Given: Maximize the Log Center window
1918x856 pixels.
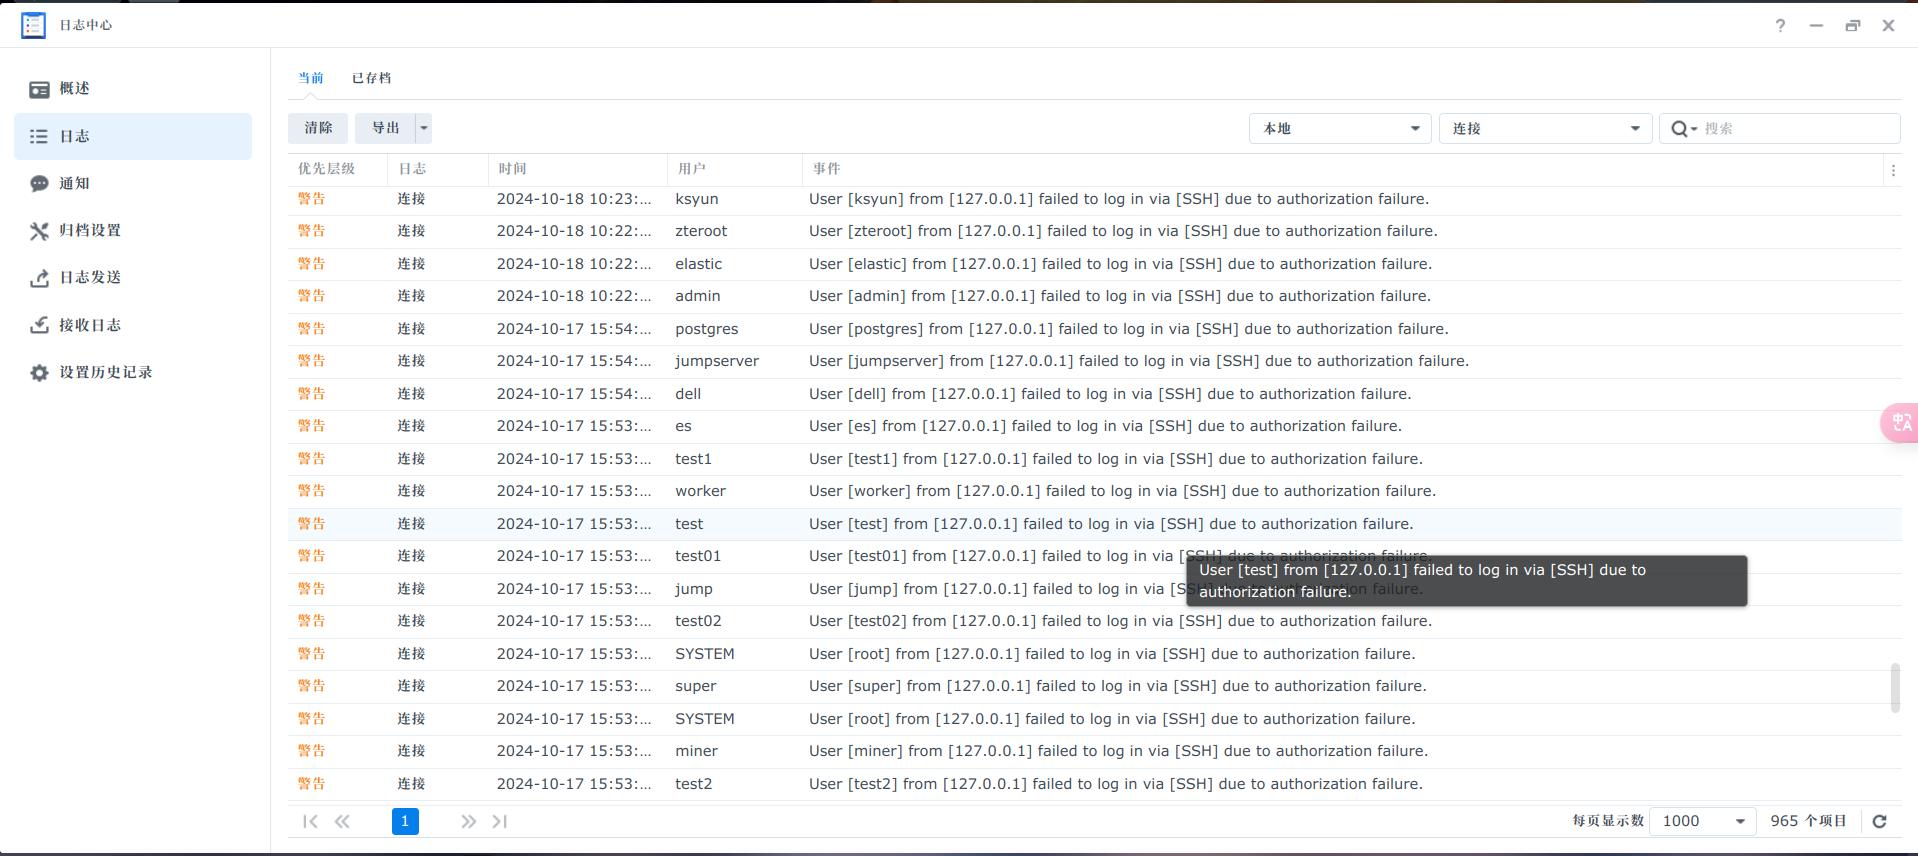Looking at the screenshot, I should [1852, 26].
